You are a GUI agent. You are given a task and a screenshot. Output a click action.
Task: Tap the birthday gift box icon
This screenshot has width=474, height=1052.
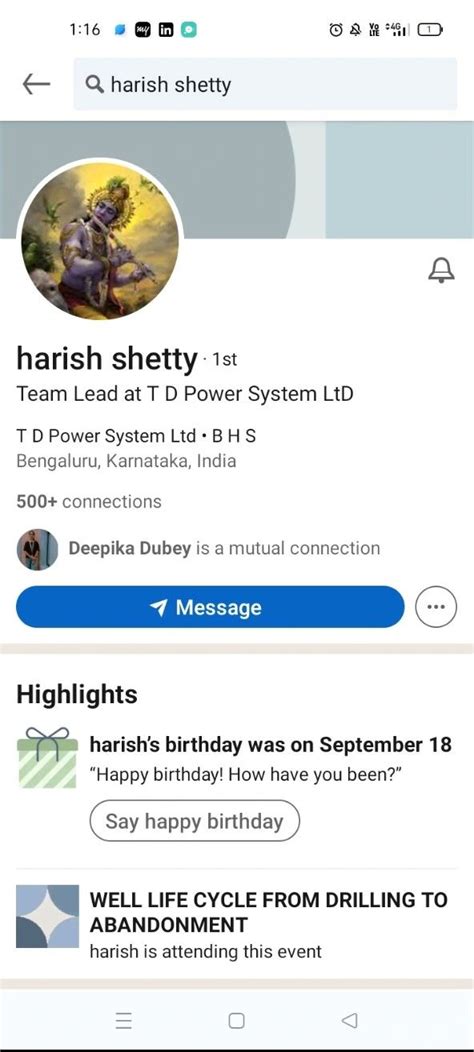click(x=47, y=757)
